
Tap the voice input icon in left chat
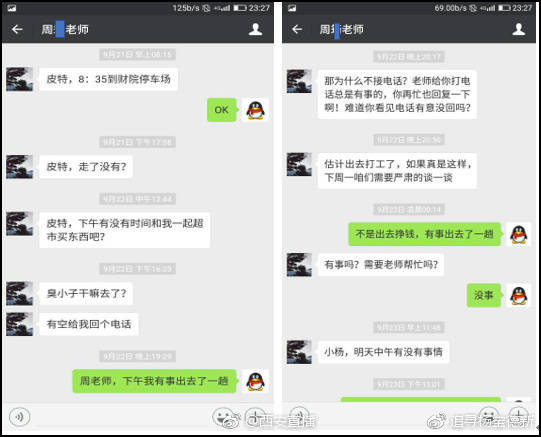coord(20,417)
